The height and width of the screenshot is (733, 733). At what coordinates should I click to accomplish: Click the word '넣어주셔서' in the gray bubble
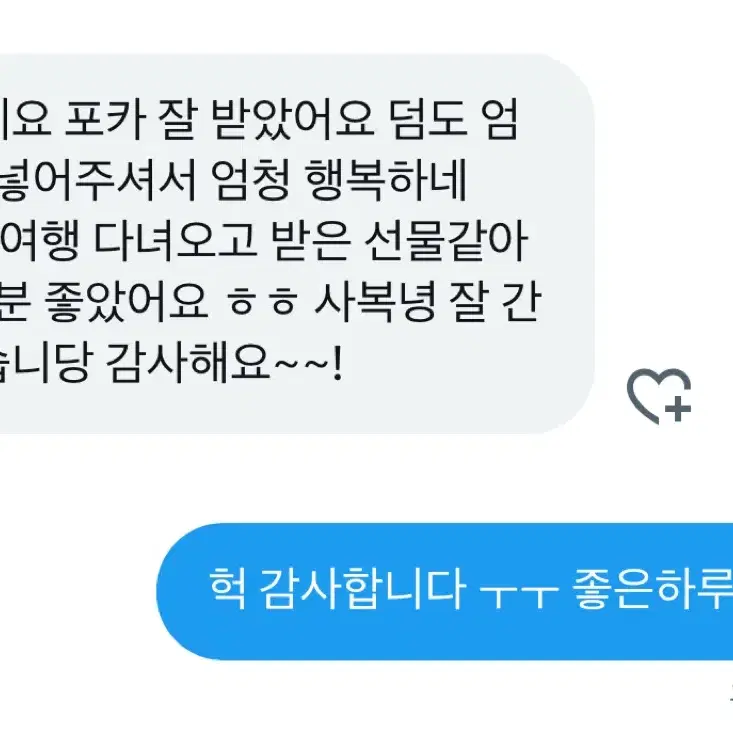(x=97, y=180)
